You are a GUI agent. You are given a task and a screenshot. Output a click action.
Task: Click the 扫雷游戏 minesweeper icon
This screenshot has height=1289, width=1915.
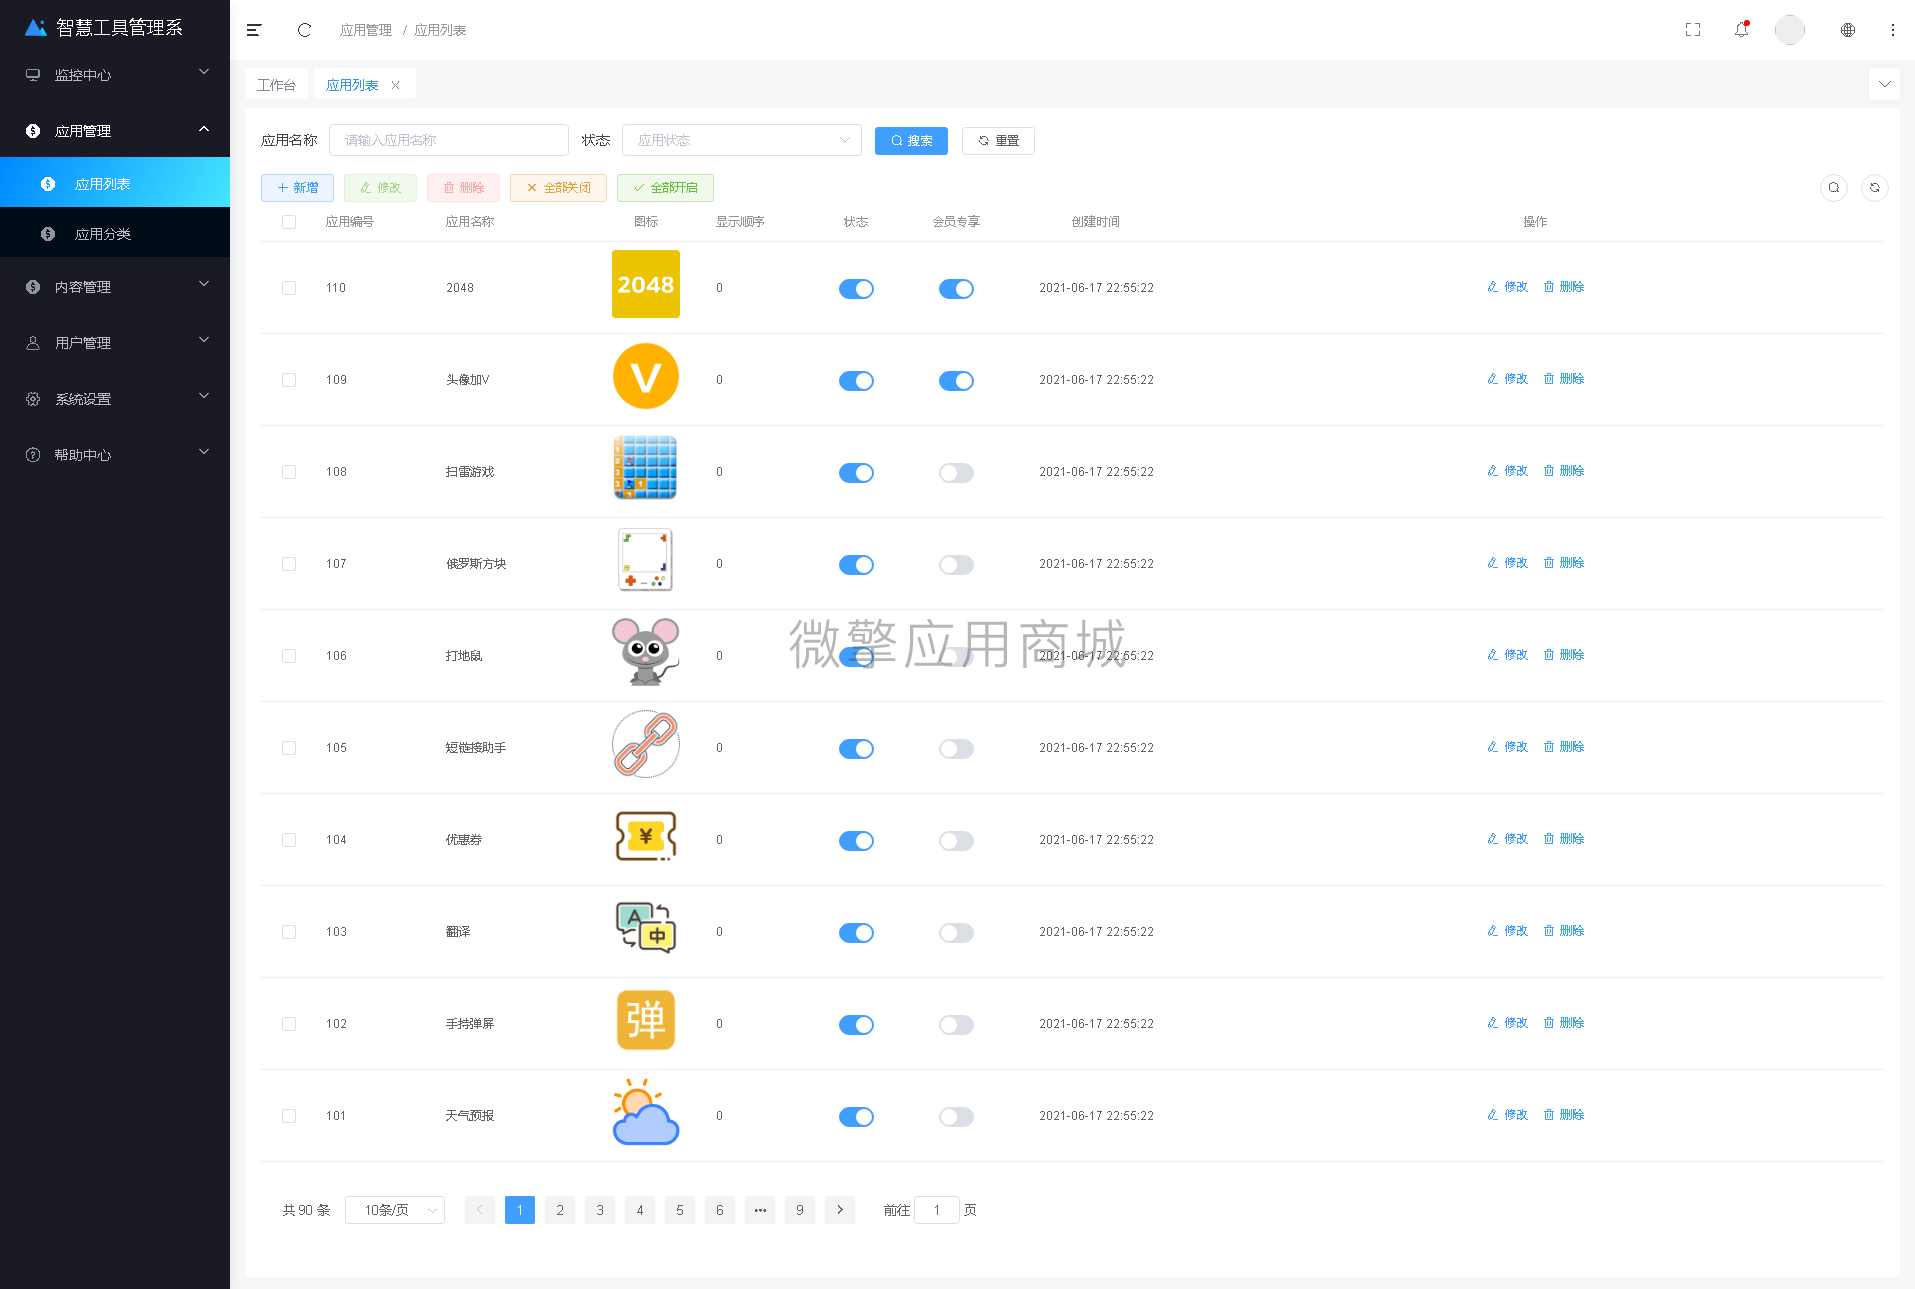tap(646, 468)
